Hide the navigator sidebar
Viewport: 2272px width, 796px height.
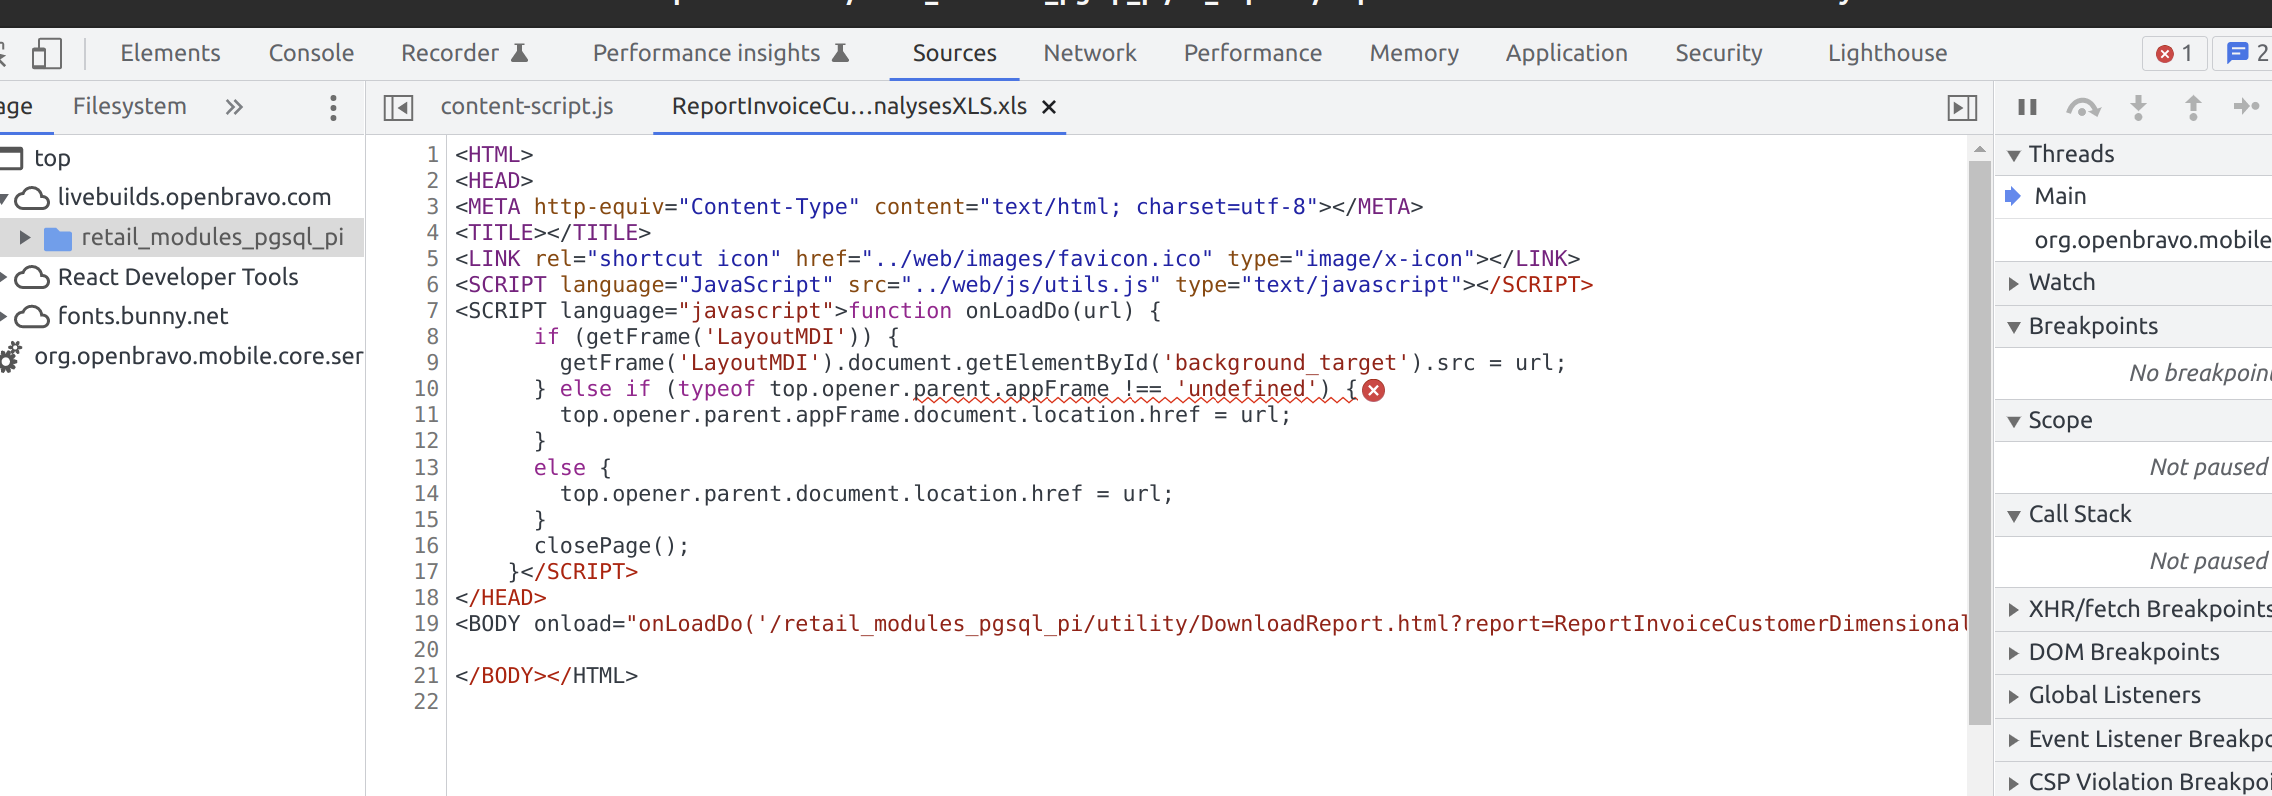[x=398, y=107]
